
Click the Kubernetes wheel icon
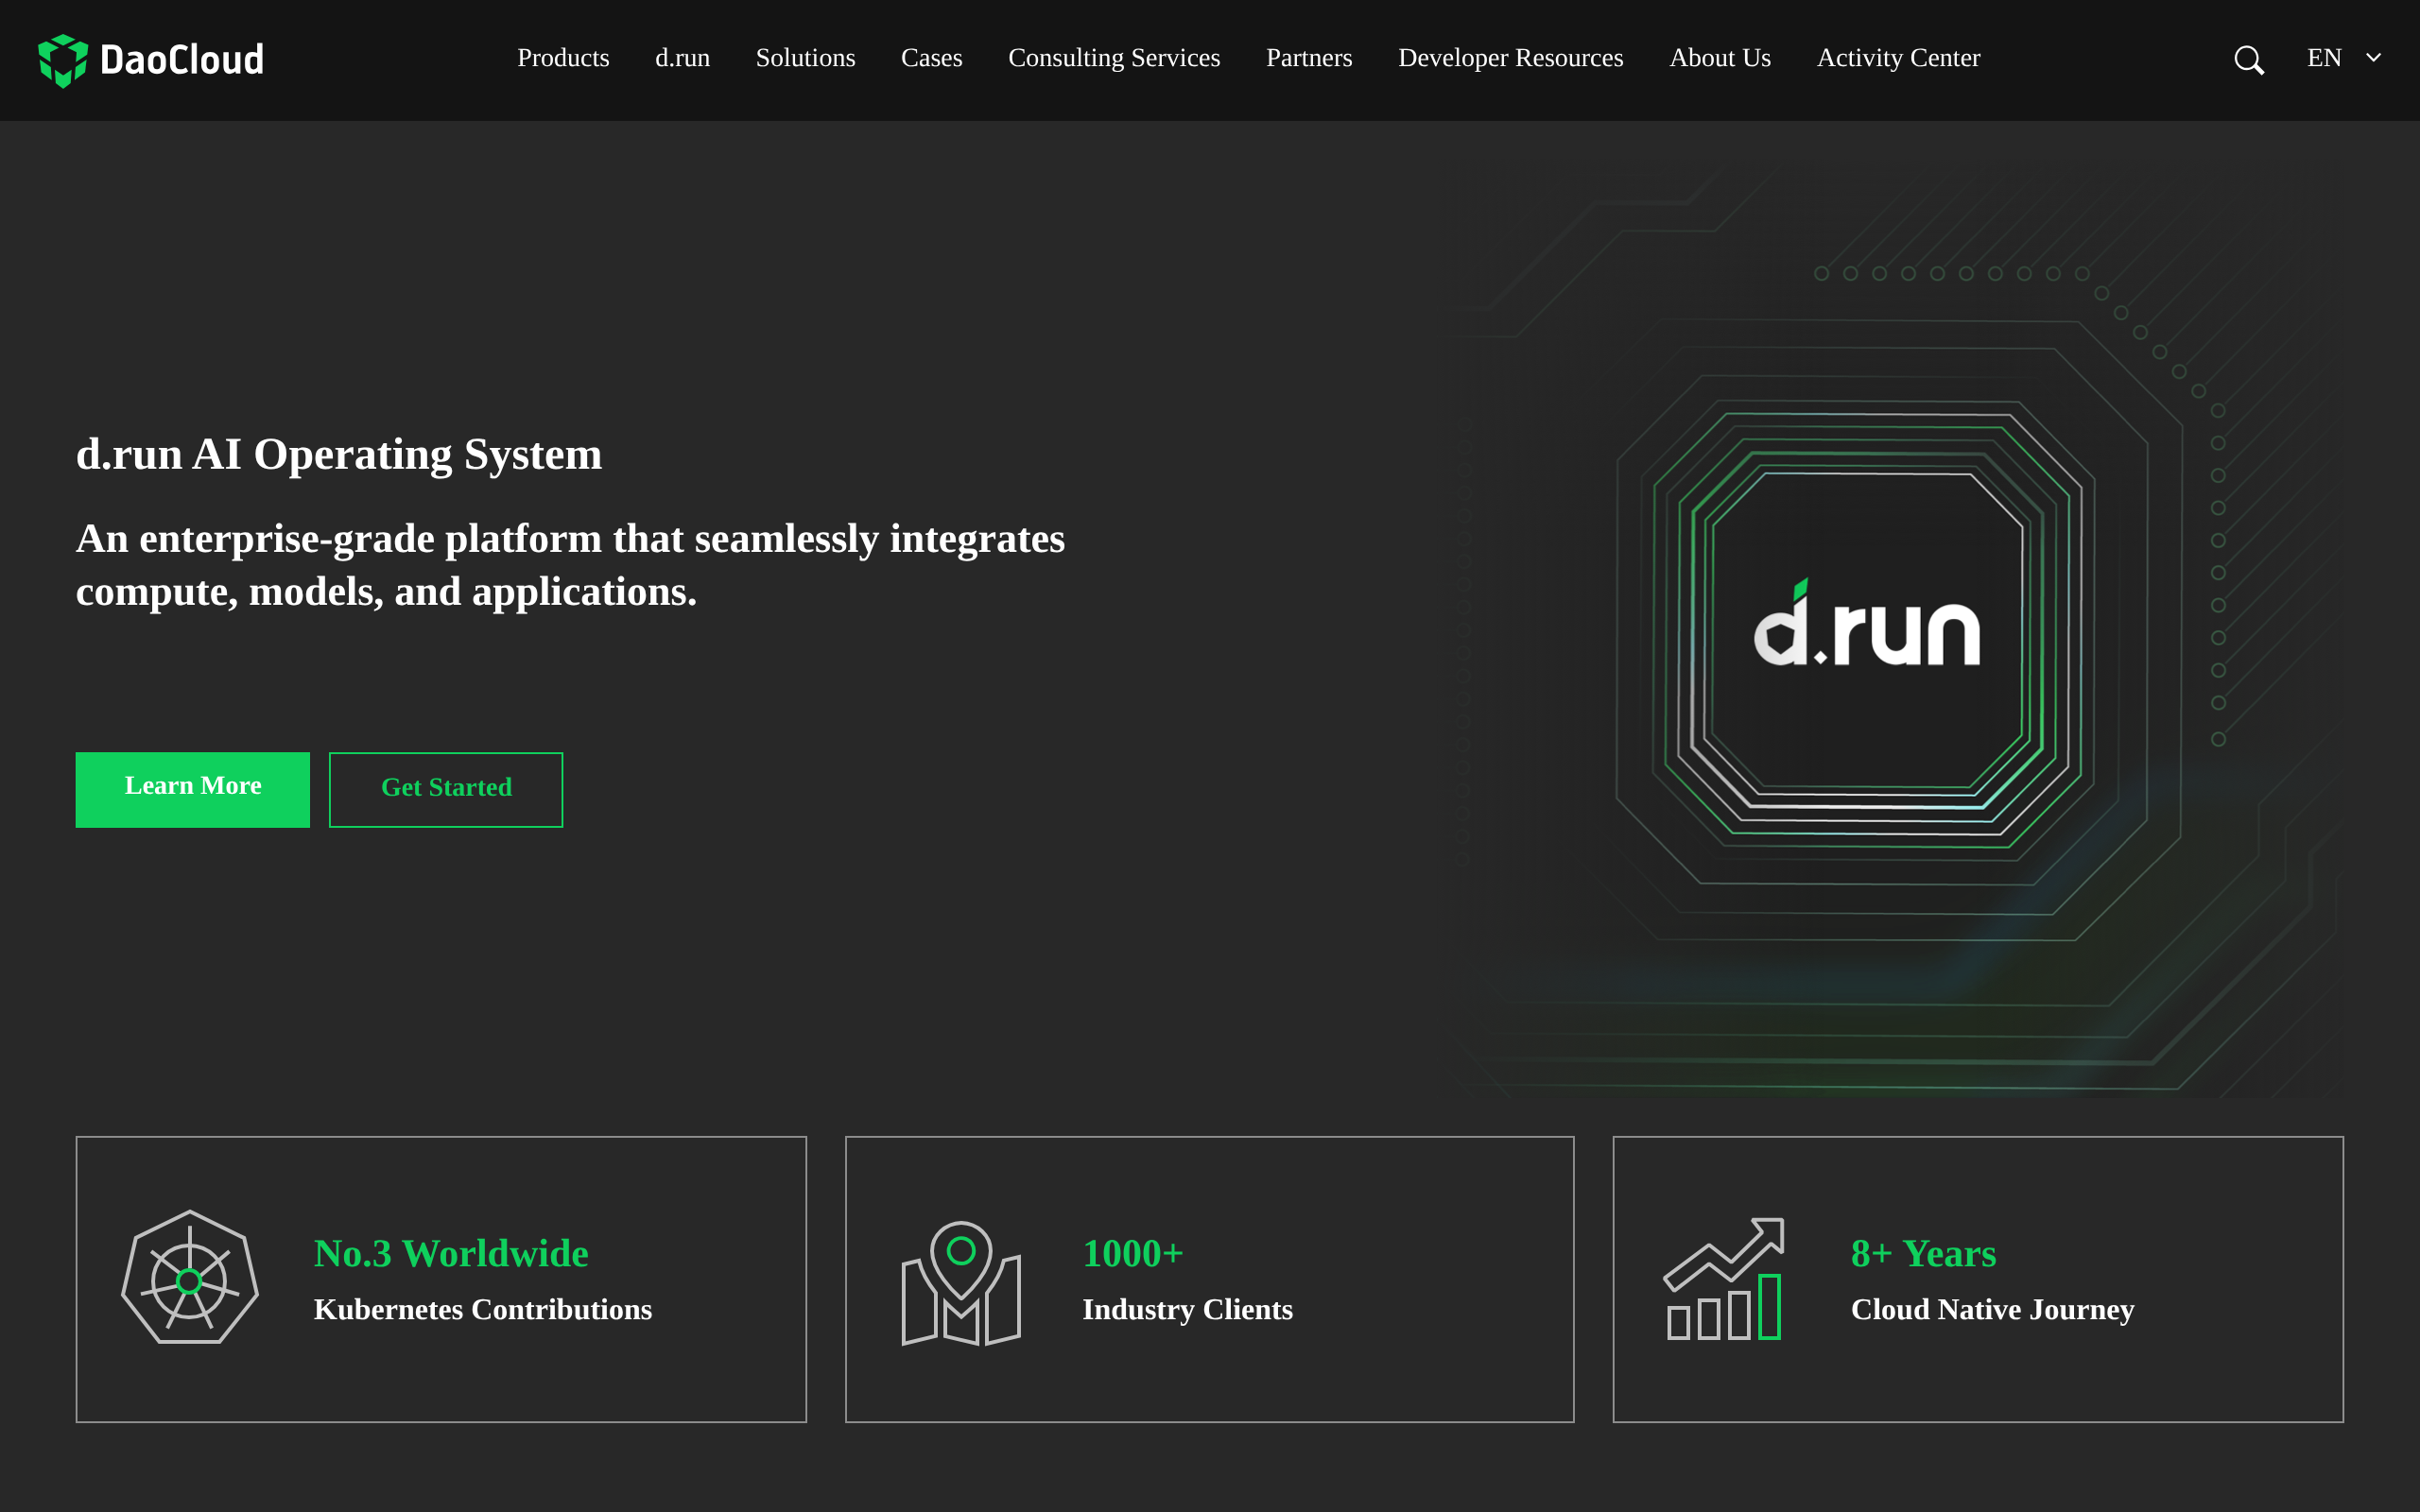190,1278
